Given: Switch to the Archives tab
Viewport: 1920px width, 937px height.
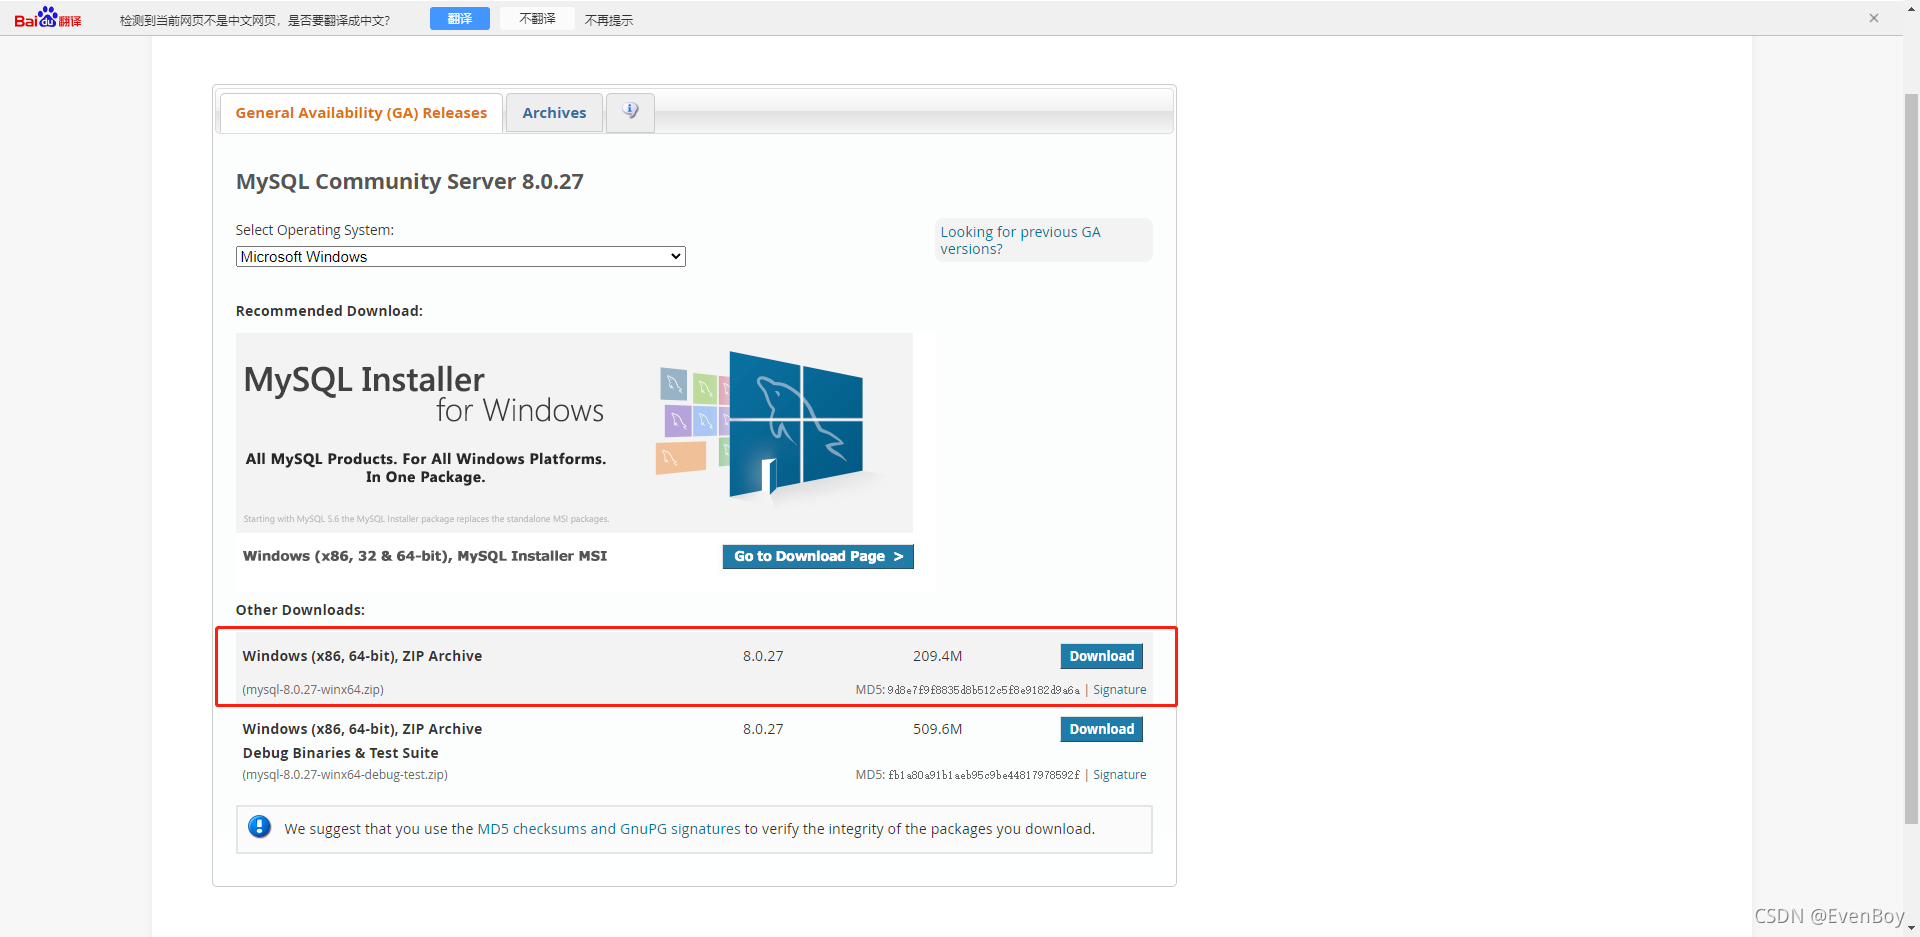Looking at the screenshot, I should point(554,113).
